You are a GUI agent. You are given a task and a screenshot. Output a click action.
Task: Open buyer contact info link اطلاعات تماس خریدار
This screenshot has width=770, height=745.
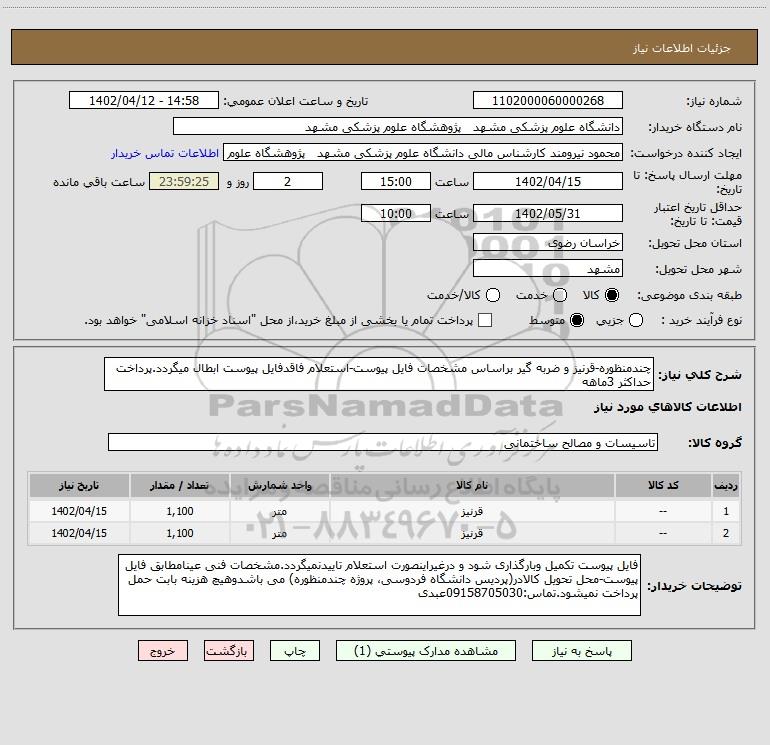click(165, 153)
